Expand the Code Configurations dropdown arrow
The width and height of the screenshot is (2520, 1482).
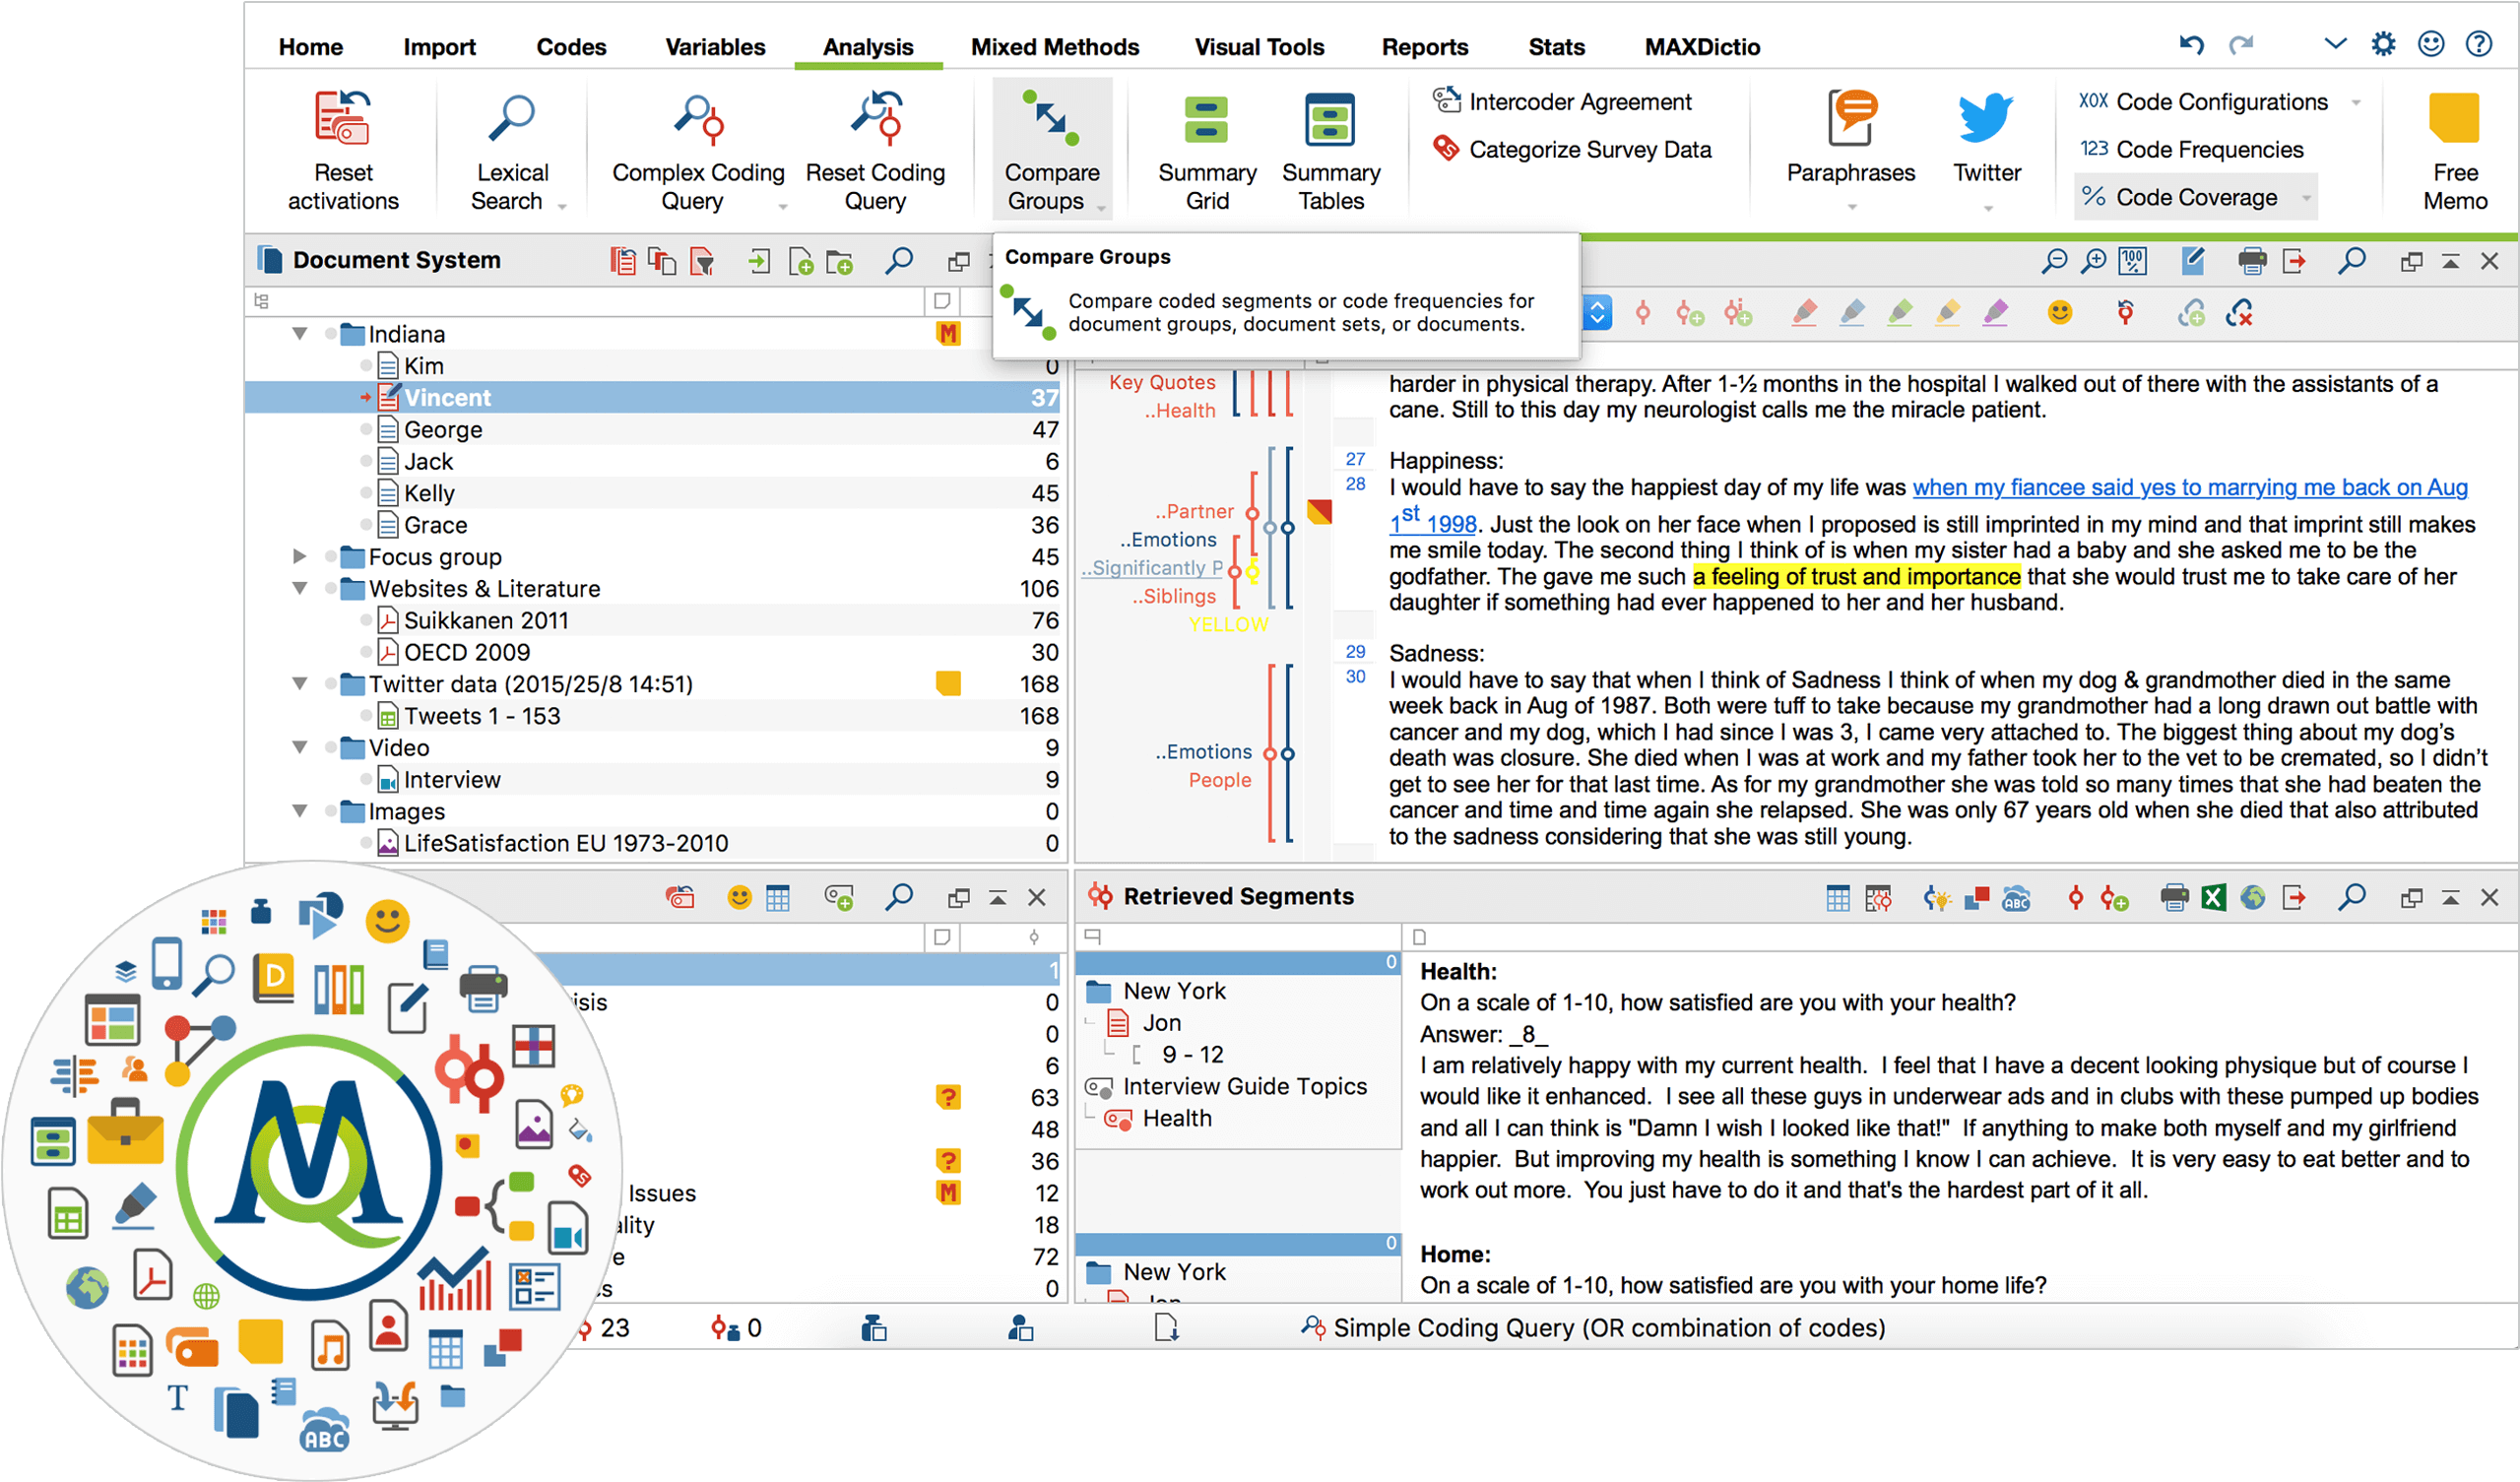coord(2357,102)
